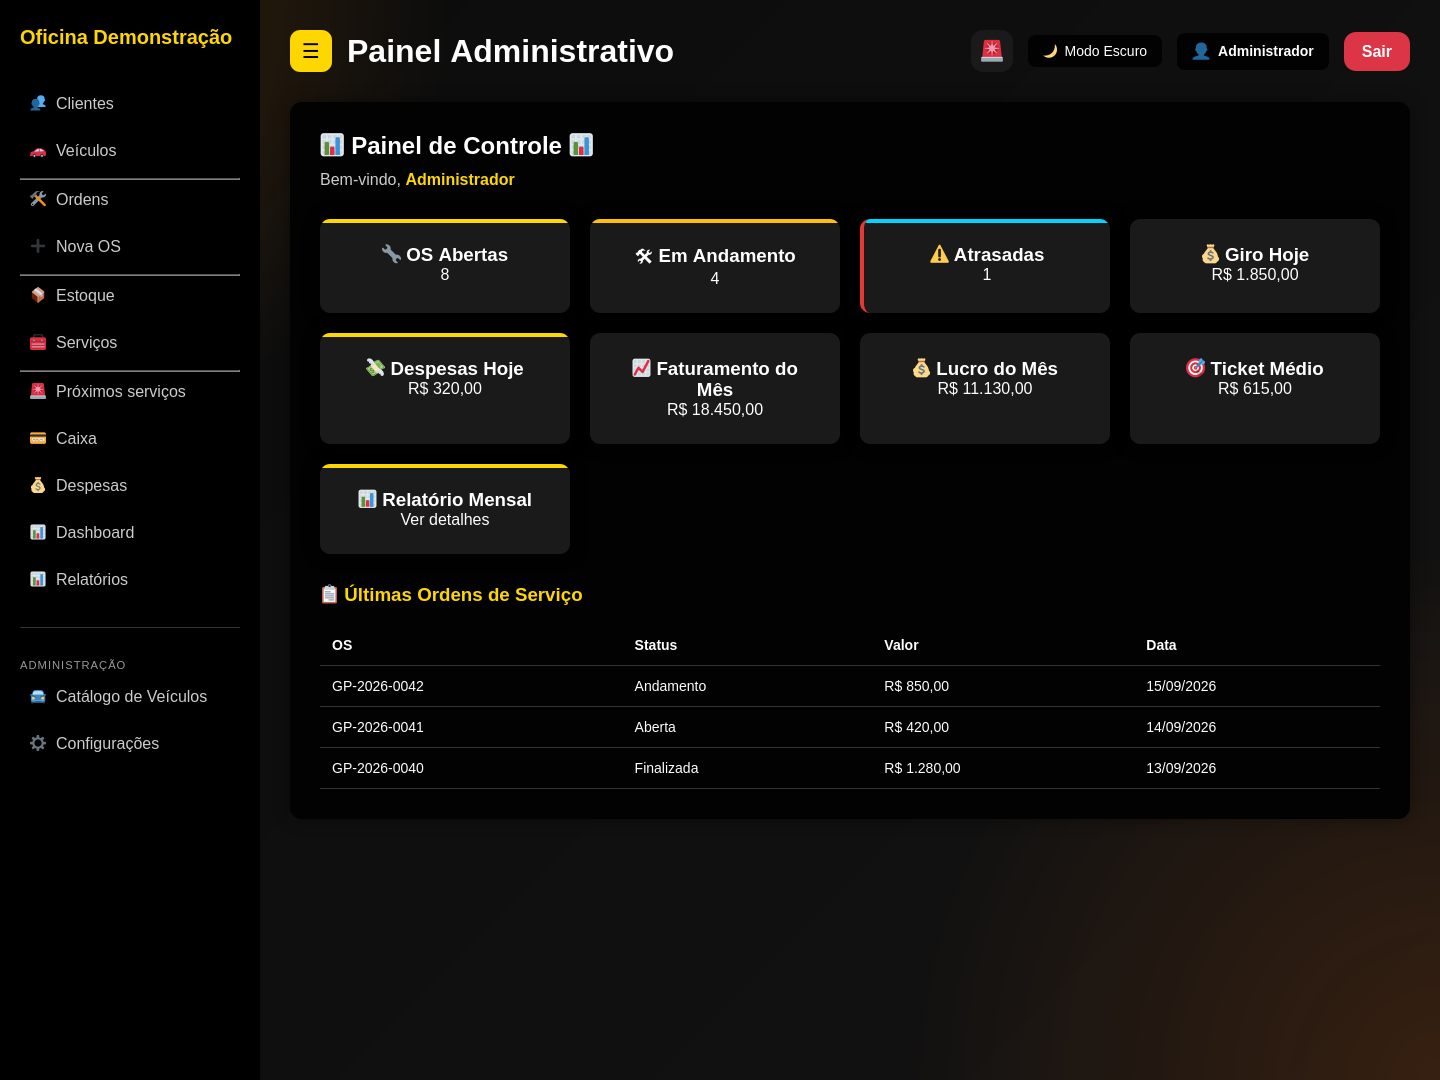Open Estoque in the sidebar

pos(130,296)
